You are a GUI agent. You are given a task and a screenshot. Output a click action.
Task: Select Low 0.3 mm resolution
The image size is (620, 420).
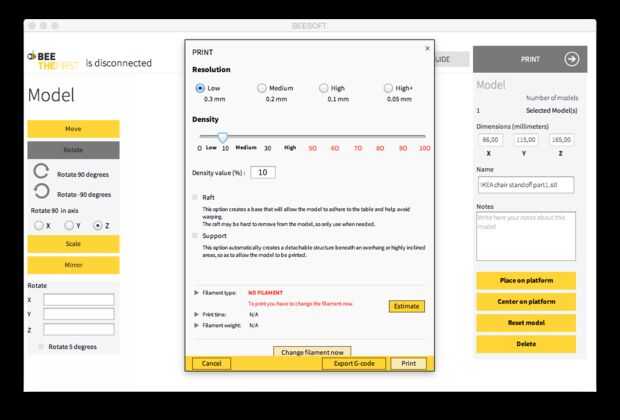[x=200, y=88]
